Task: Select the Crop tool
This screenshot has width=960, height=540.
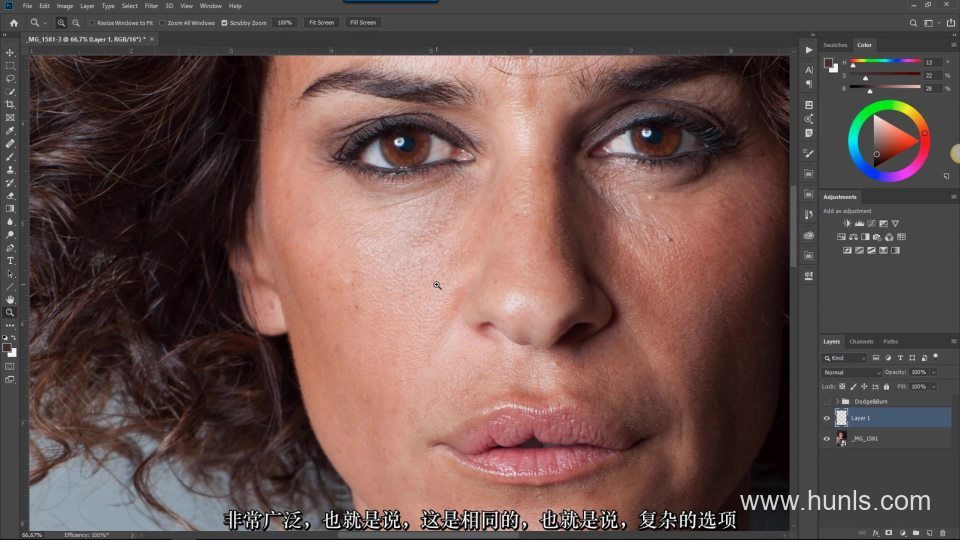Action: pyautogui.click(x=10, y=105)
